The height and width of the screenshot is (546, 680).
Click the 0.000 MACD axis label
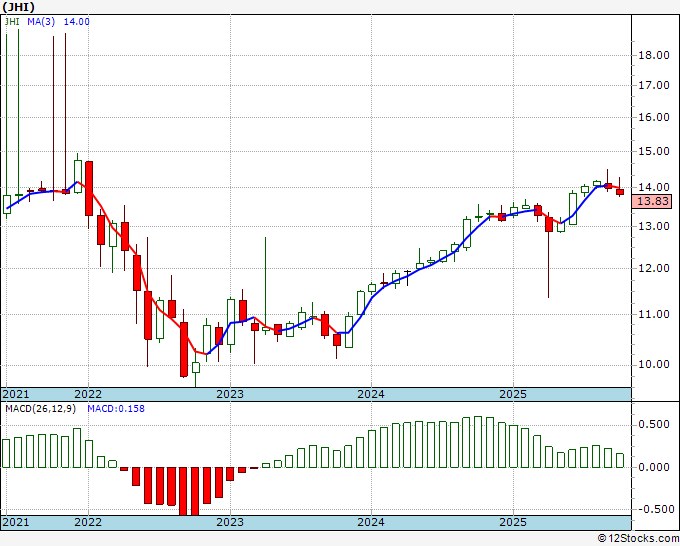coord(654,467)
